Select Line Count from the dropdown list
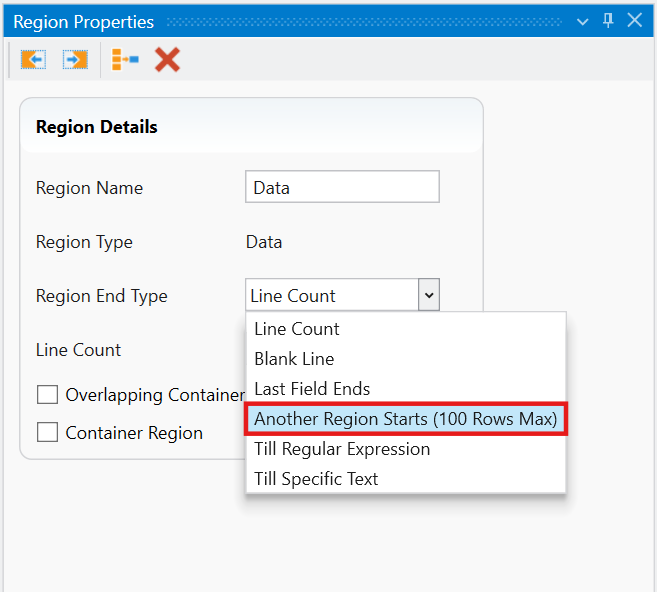 [x=297, y=329]
